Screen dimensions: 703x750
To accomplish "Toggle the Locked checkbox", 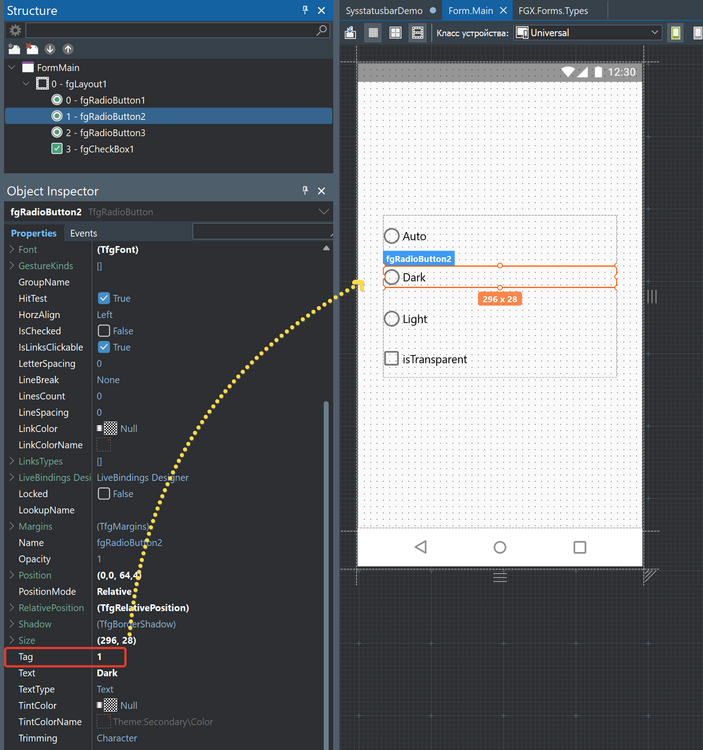I will click(x=104, y=494).
